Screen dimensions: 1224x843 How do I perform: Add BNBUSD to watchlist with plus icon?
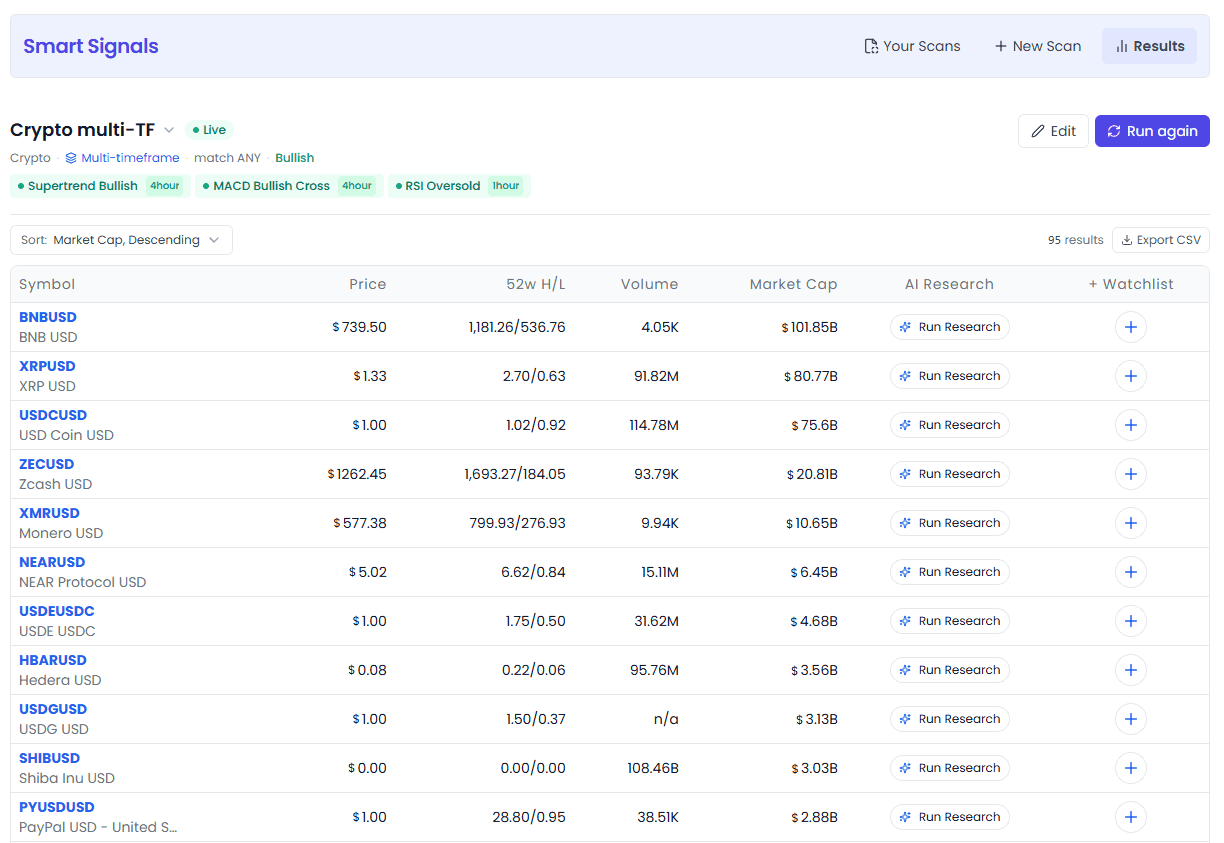1130,327
